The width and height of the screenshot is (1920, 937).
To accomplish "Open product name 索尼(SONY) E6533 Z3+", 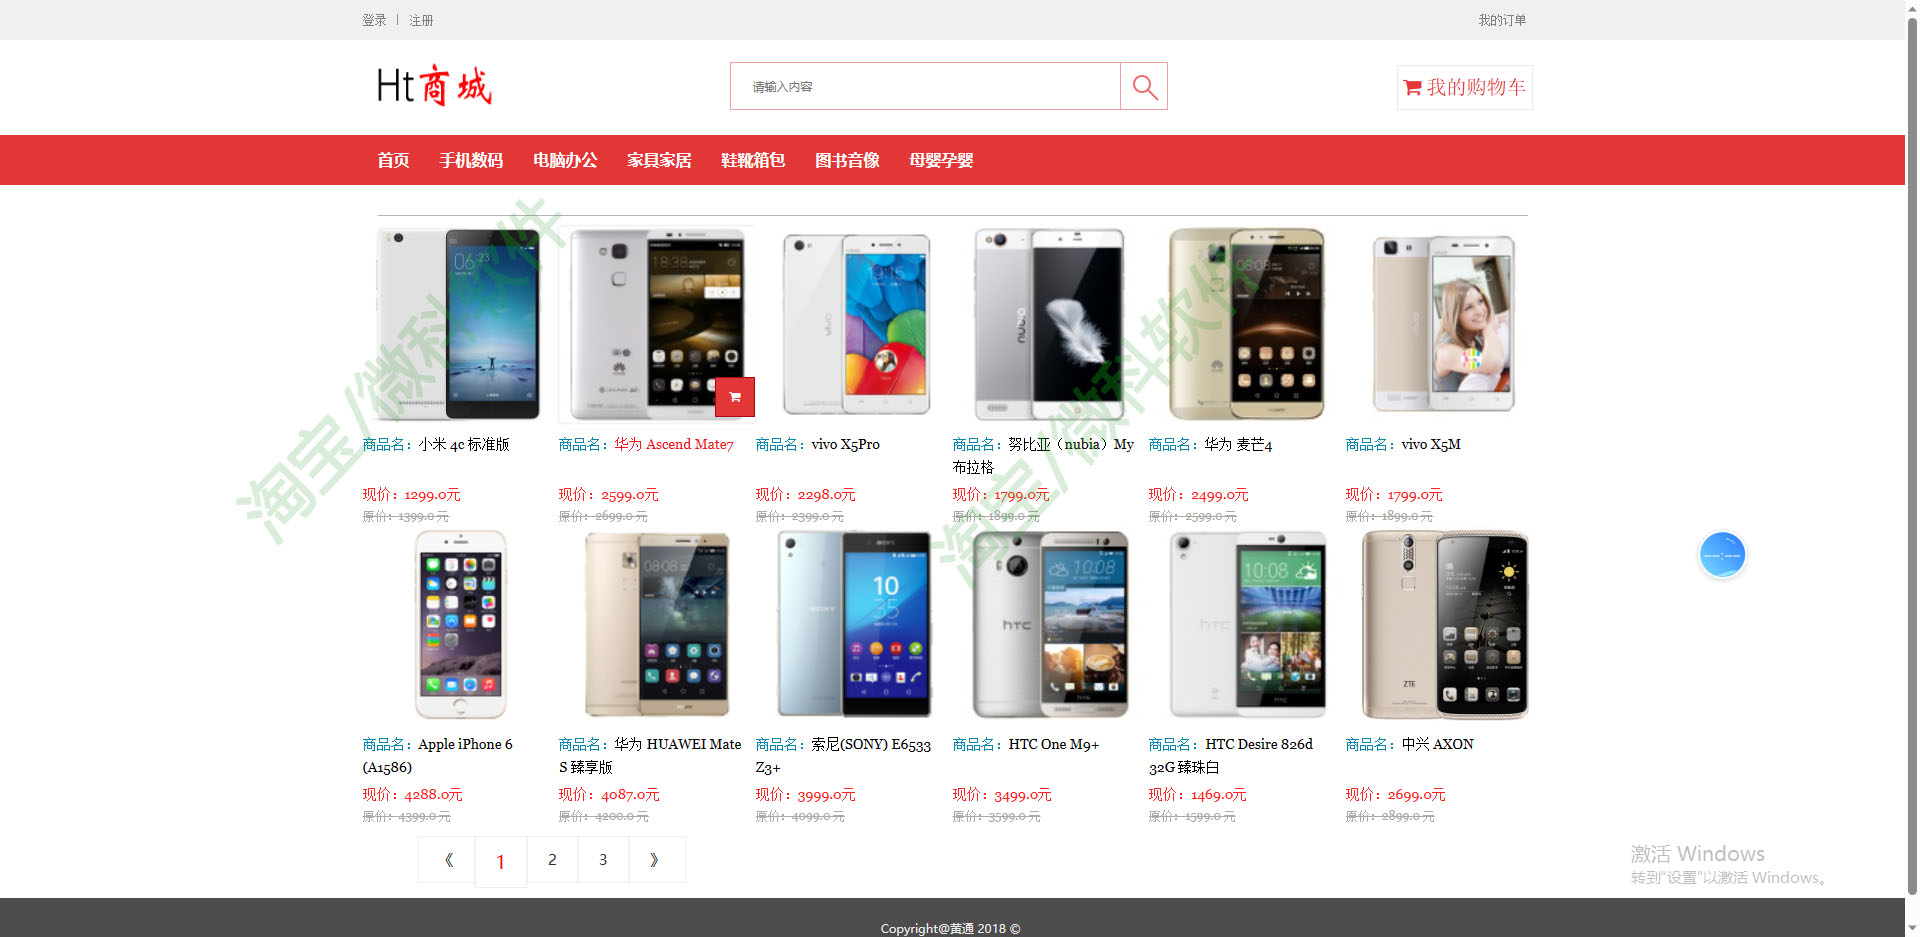I will coord(843,755).
